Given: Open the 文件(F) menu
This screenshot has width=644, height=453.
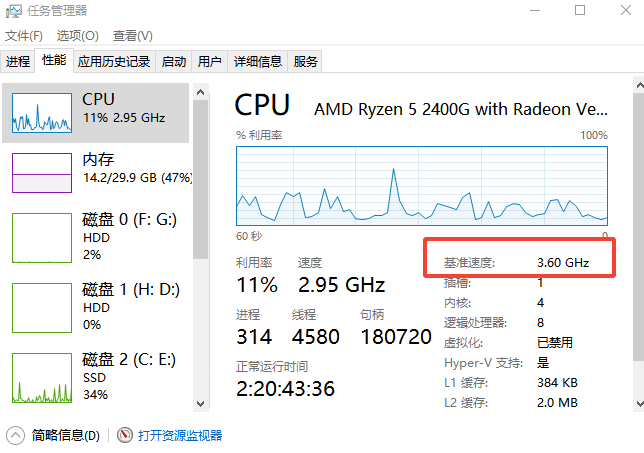Looking at the screenshot, I should coord(23,36).
